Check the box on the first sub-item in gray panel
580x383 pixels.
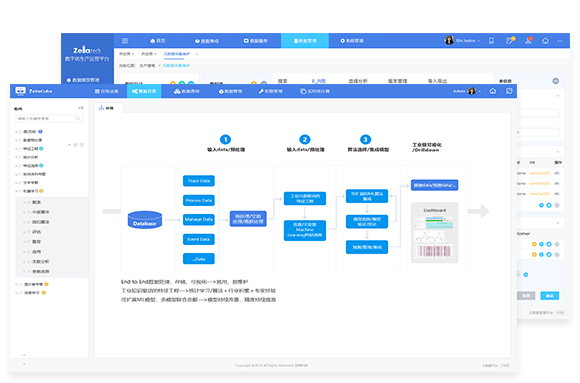pos(29,202)
